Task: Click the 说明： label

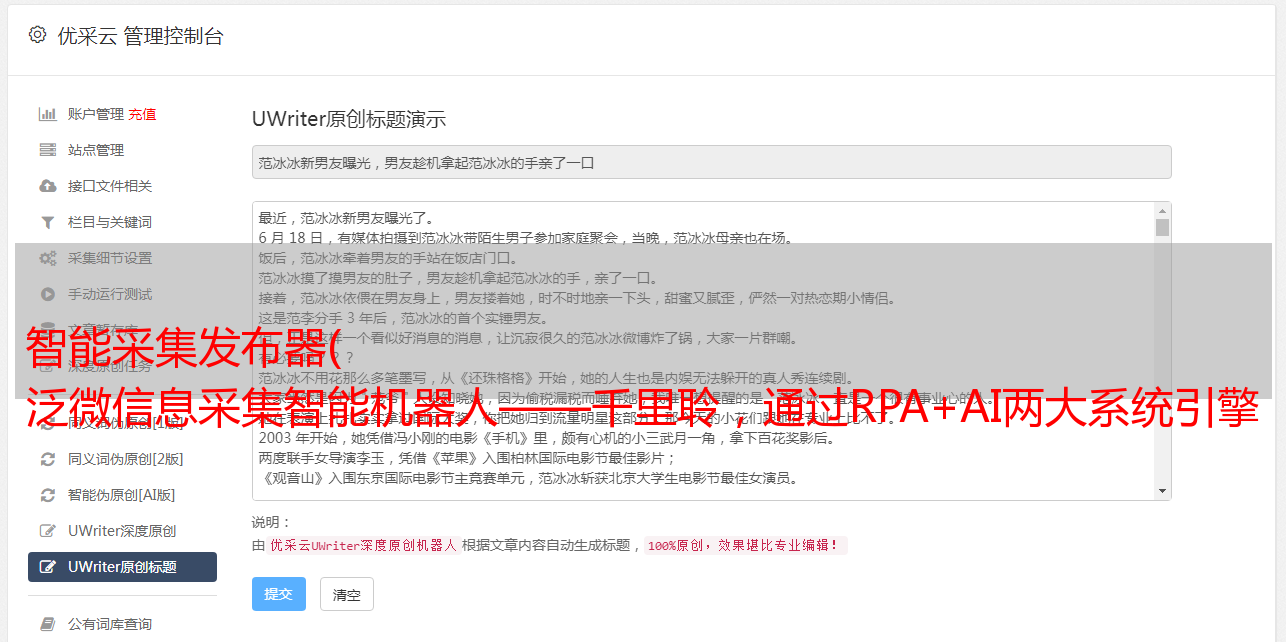Action: tap(271, 522)
